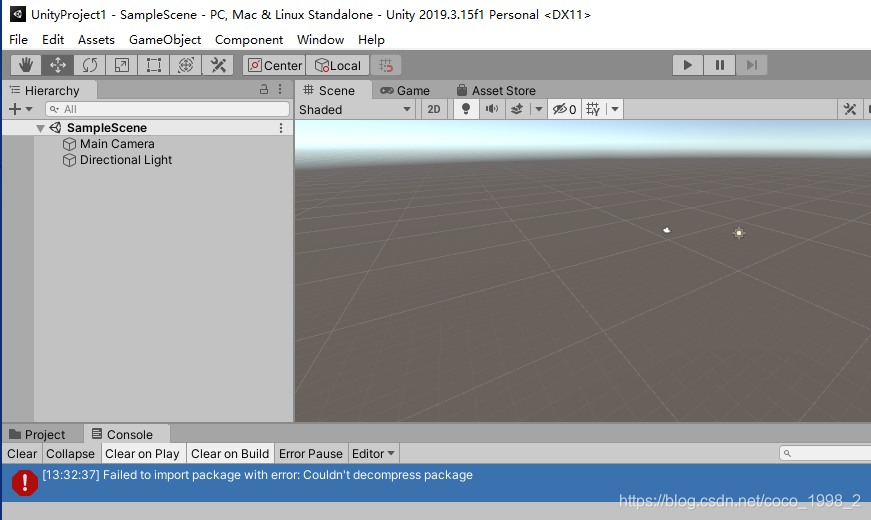The height and width of the screenshot is (520, 871).
Task: Toggle scene grid visibility
Action: [593, 109]
